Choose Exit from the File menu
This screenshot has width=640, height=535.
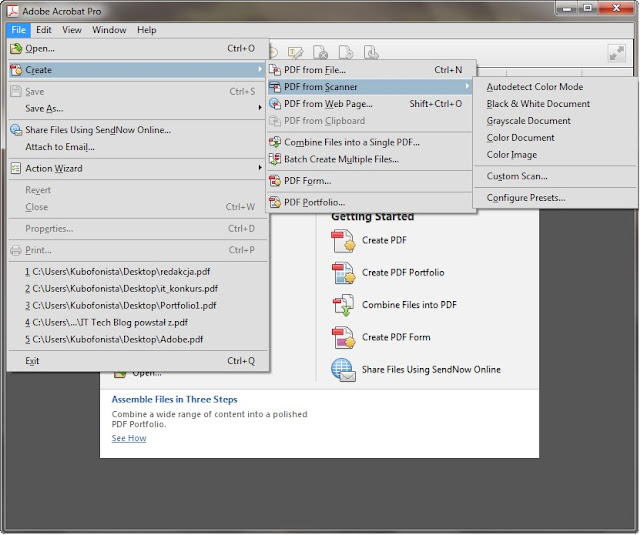pyautogui.click(x=138, y=361)
